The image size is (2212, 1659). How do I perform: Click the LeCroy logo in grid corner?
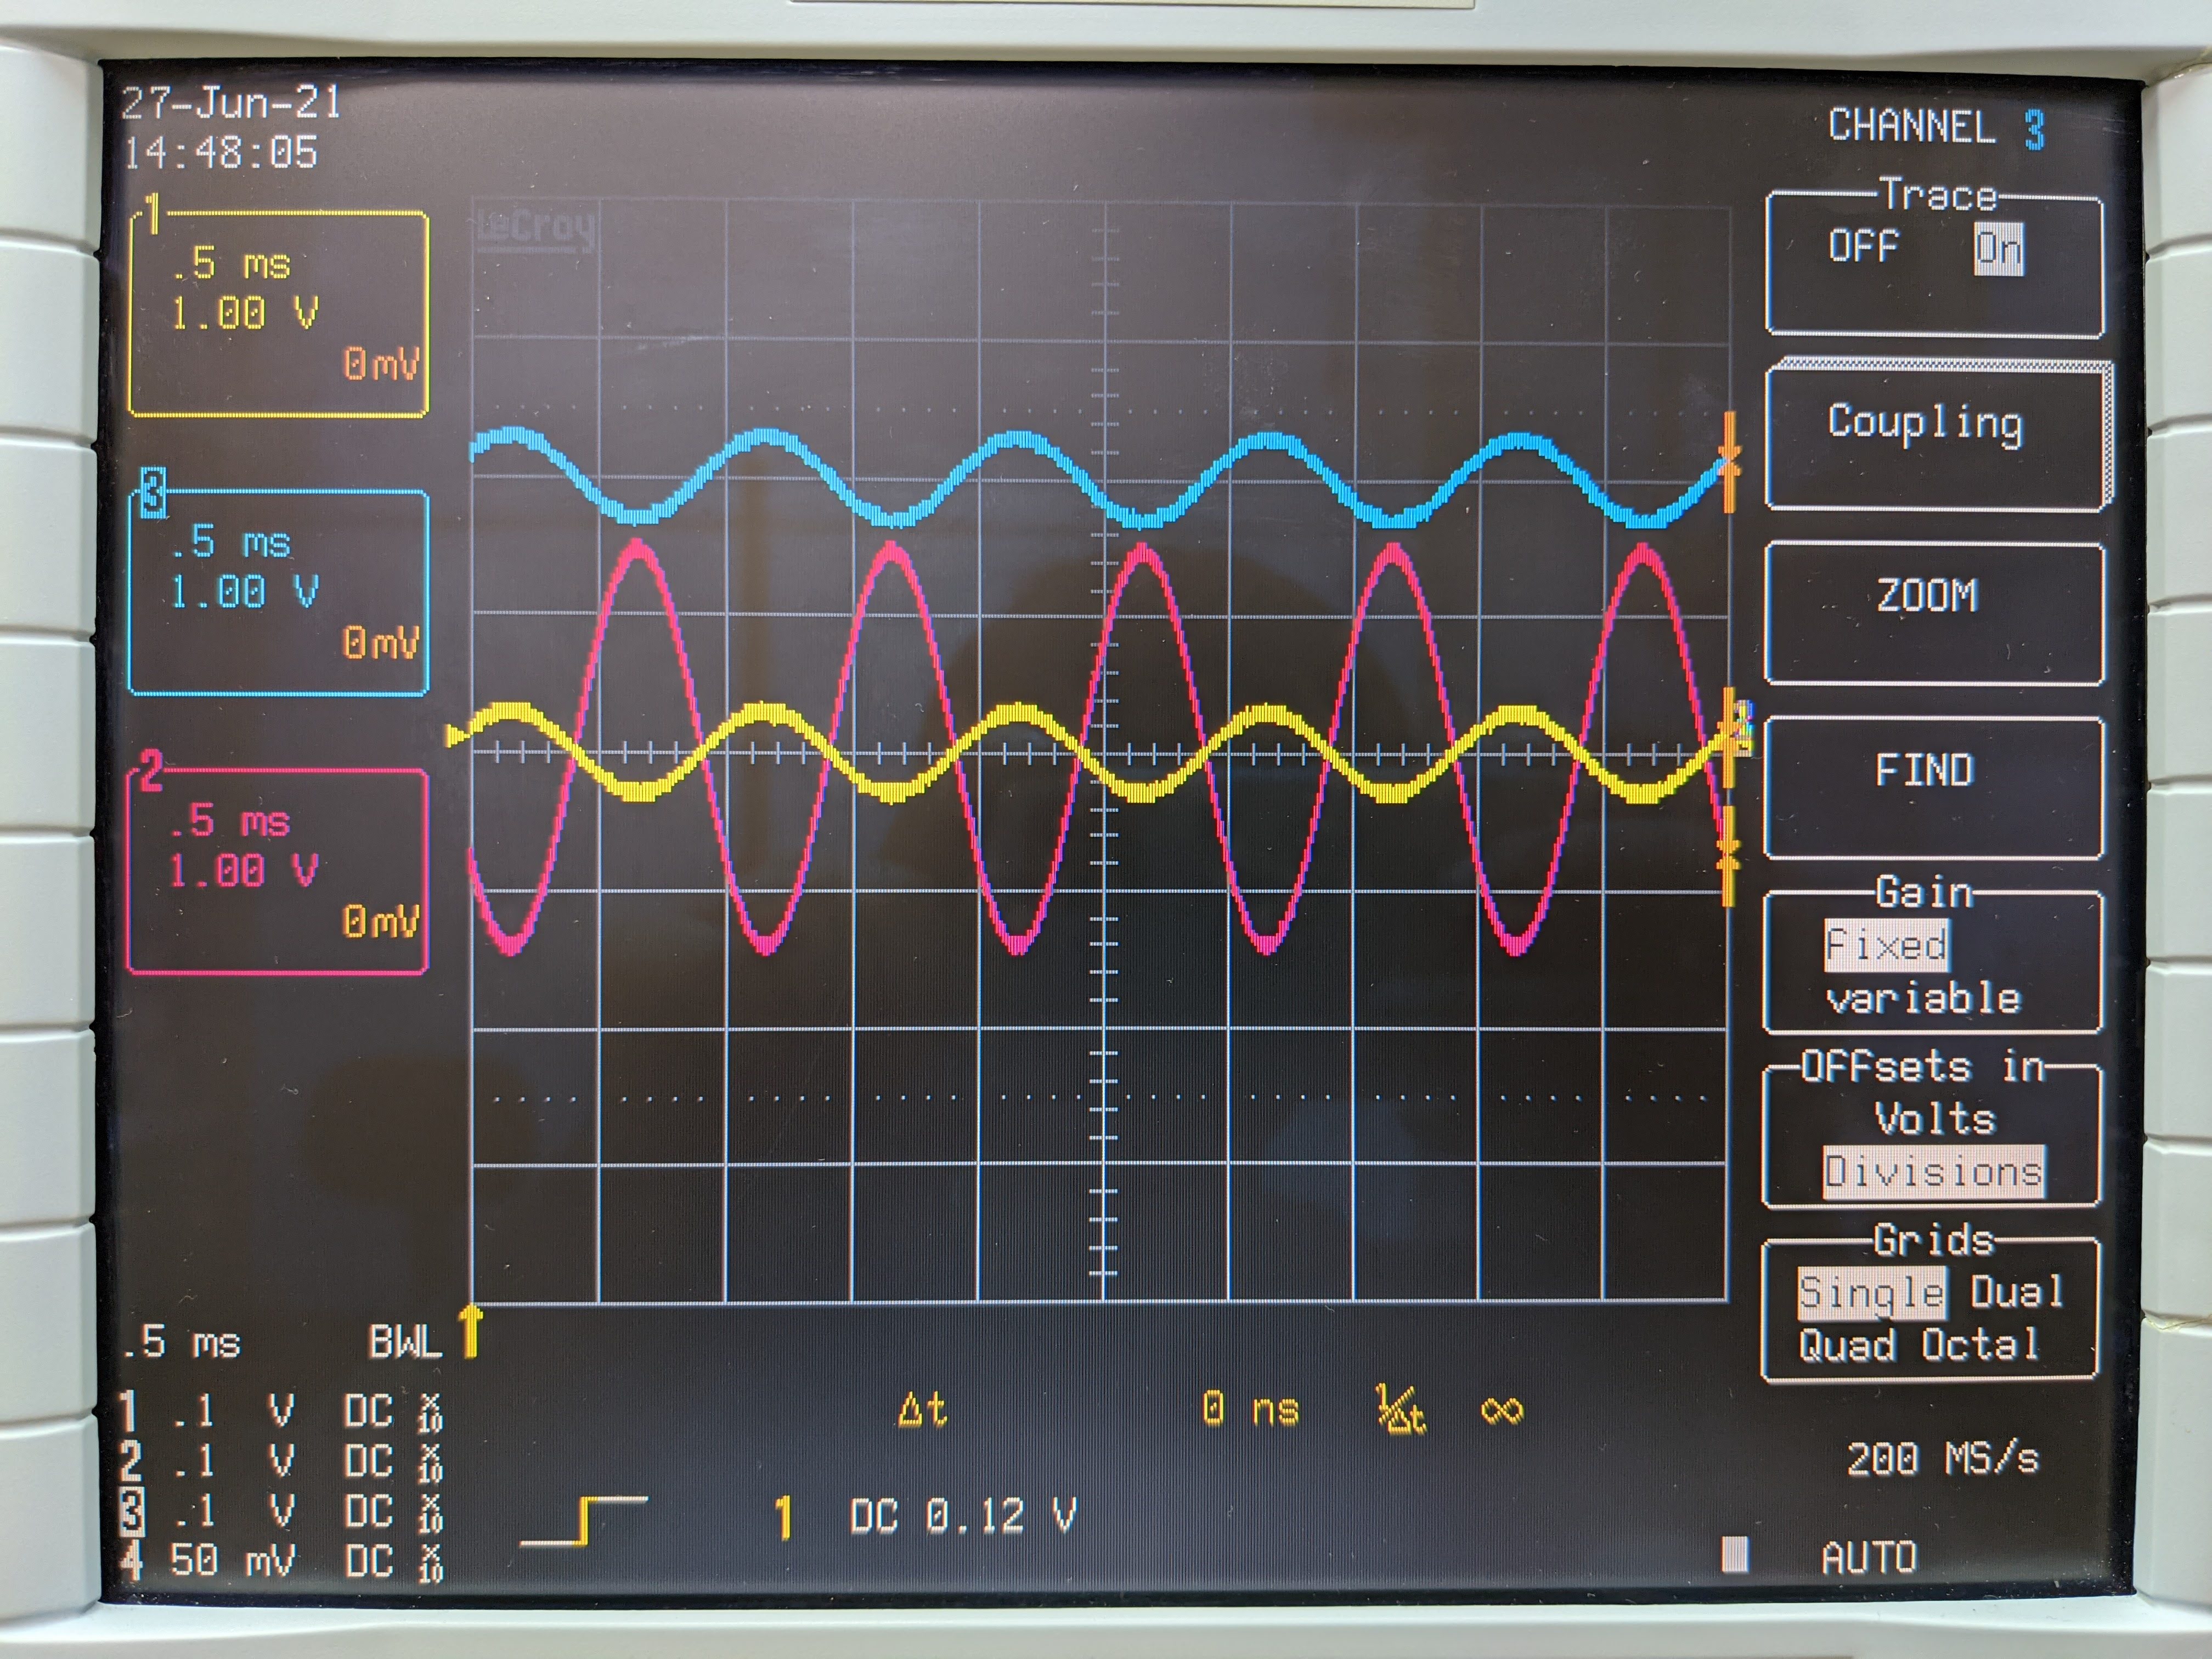[536, 229]
